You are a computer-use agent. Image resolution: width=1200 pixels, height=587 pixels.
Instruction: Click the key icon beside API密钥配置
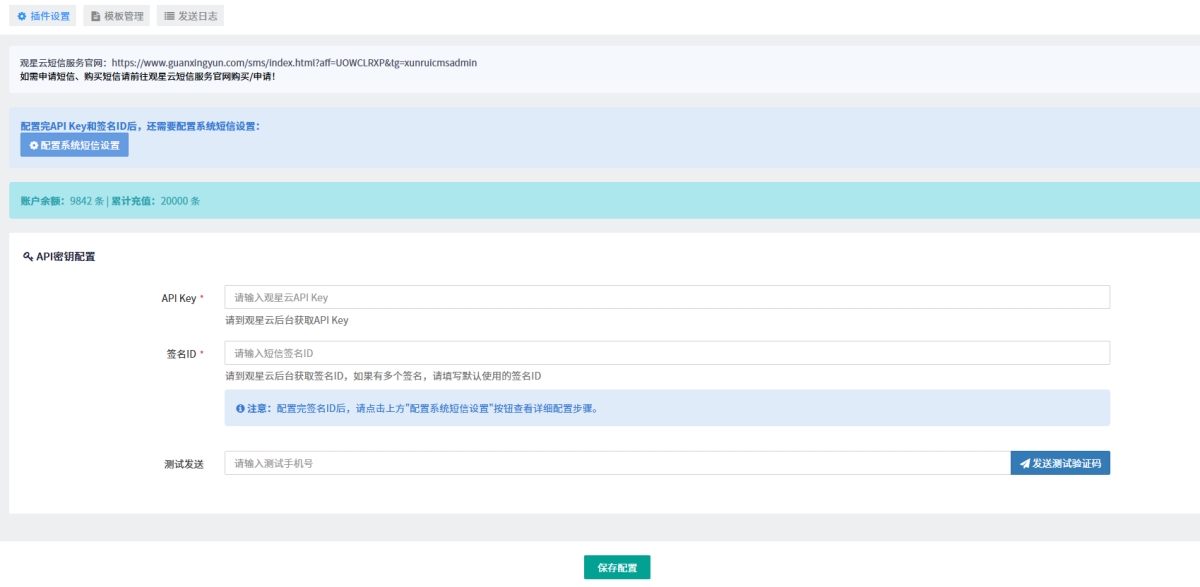(27, 257)
